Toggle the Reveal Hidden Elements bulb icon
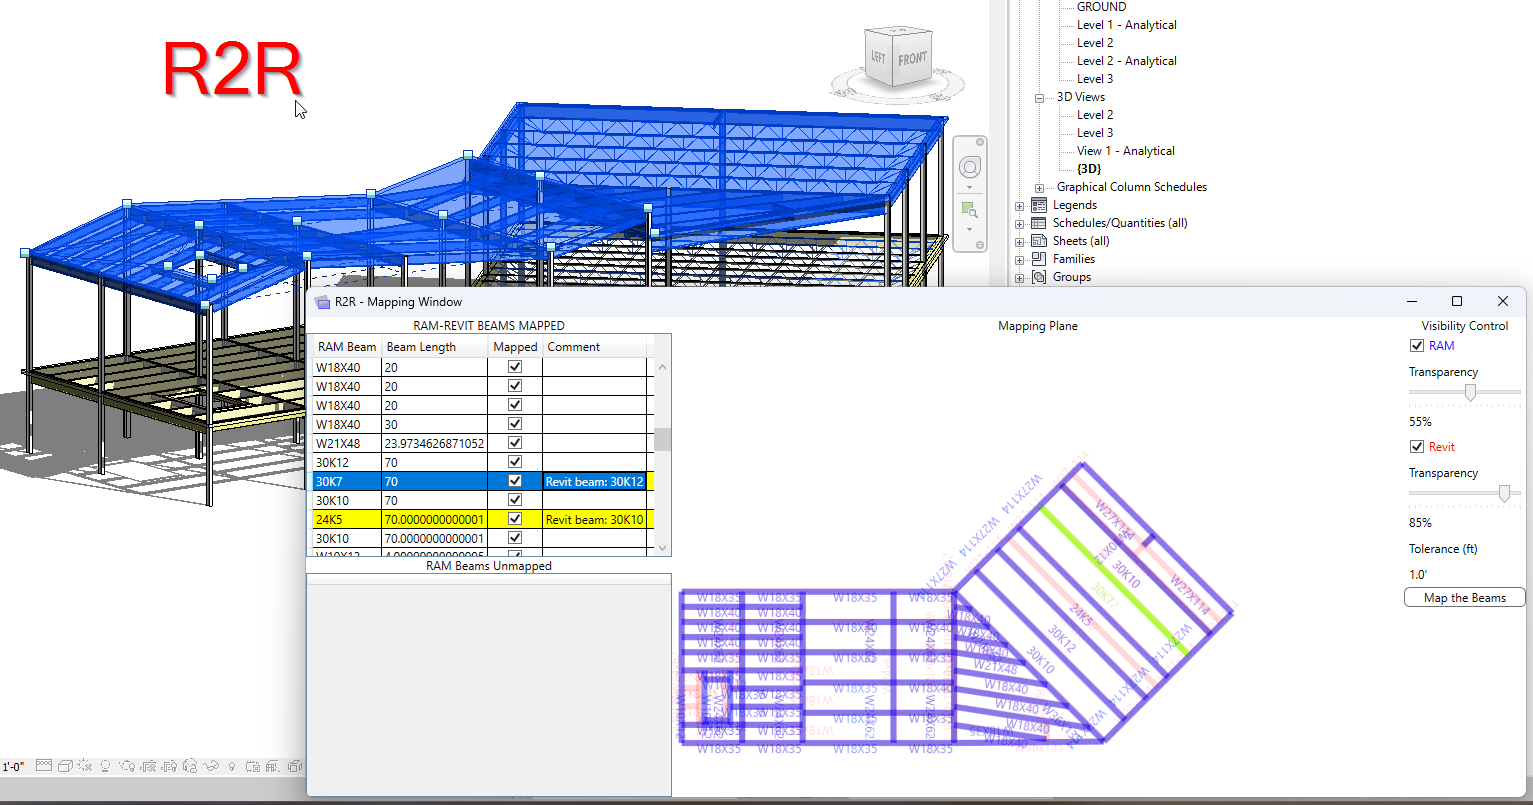 pyautogui.click(x=232, y=766)
